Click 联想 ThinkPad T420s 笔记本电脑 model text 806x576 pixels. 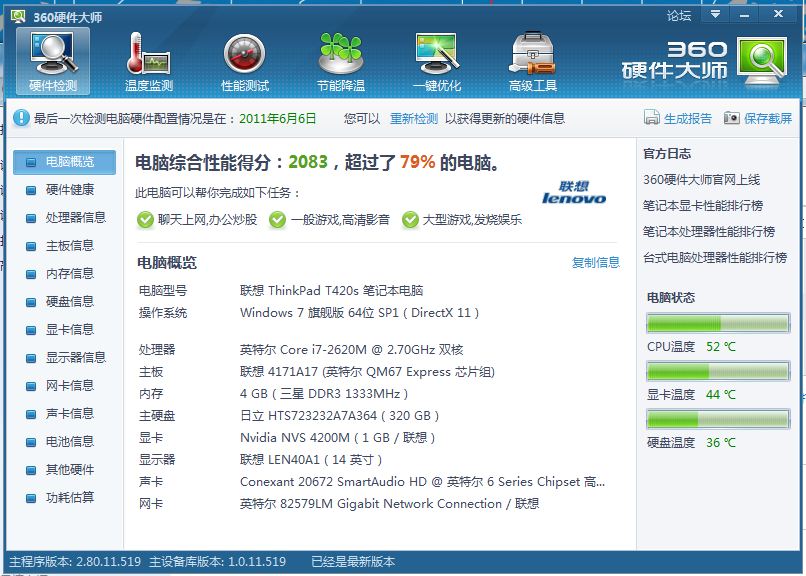coord(332,291)
